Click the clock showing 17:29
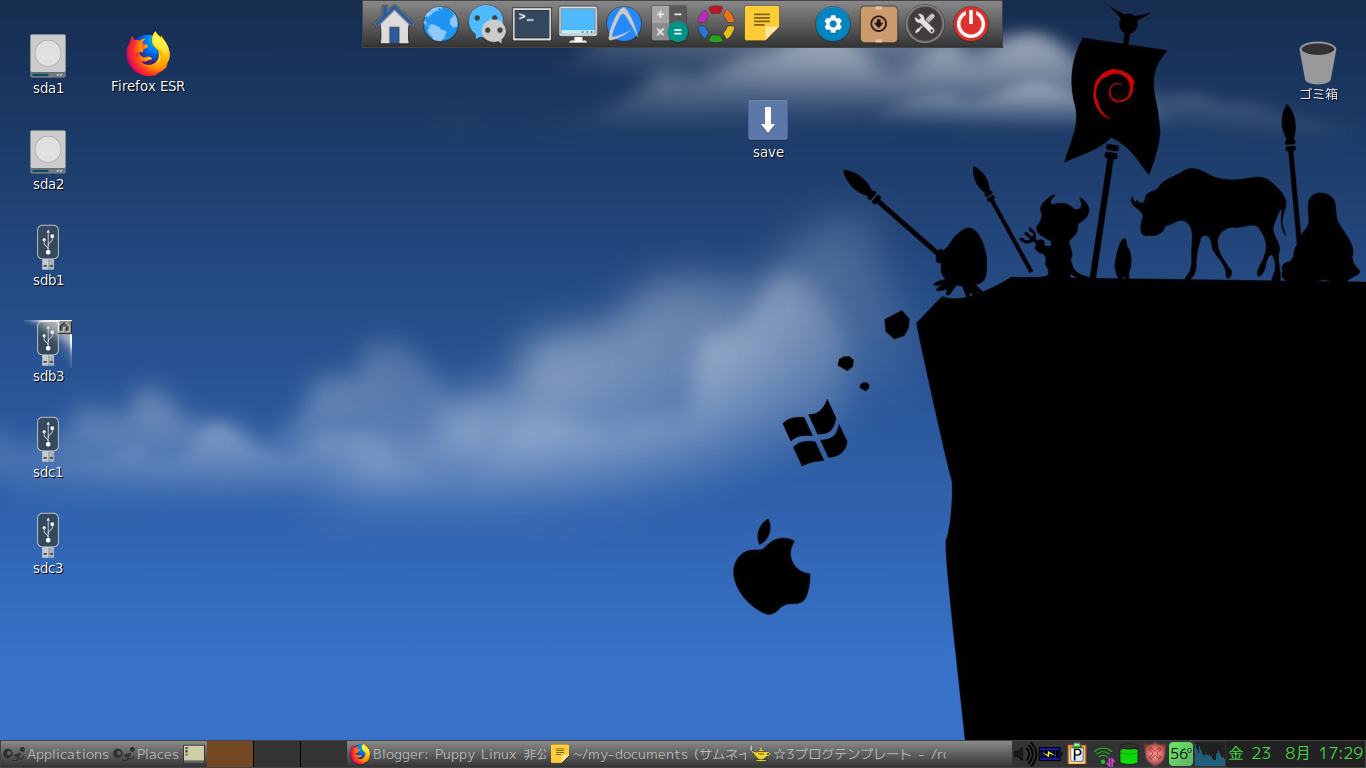This screenshot has width=1366, height=768. coord(1296,754)
